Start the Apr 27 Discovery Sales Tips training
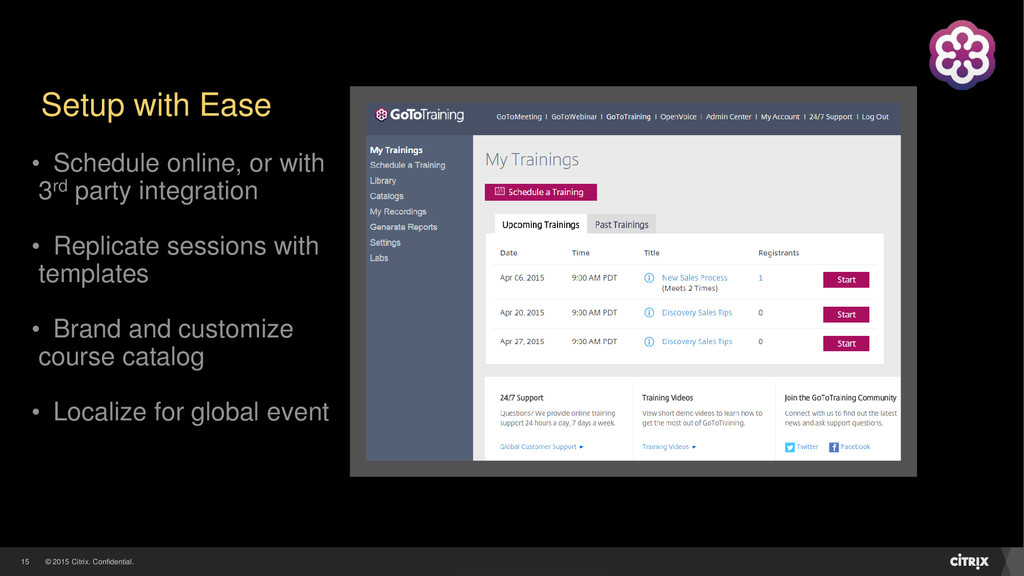 [846, 344]
